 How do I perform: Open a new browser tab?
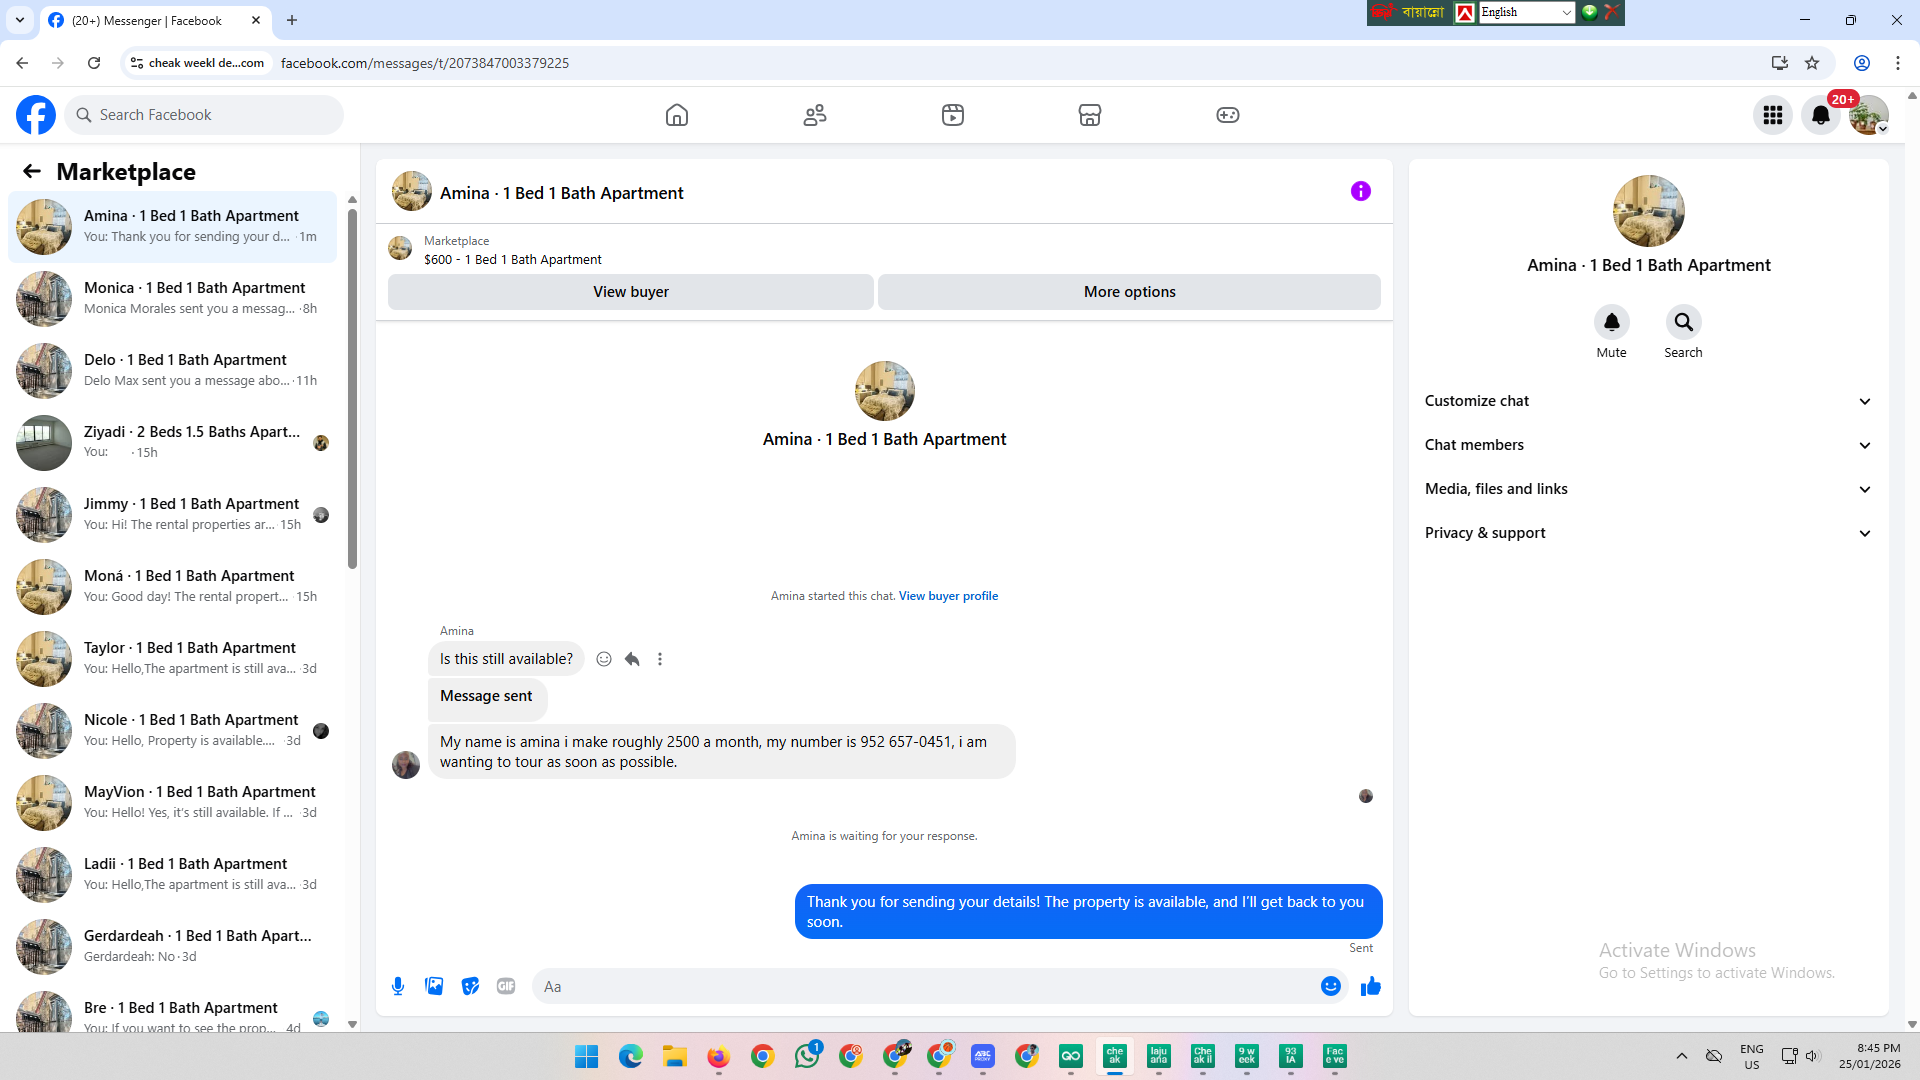(x=292, y=20)
